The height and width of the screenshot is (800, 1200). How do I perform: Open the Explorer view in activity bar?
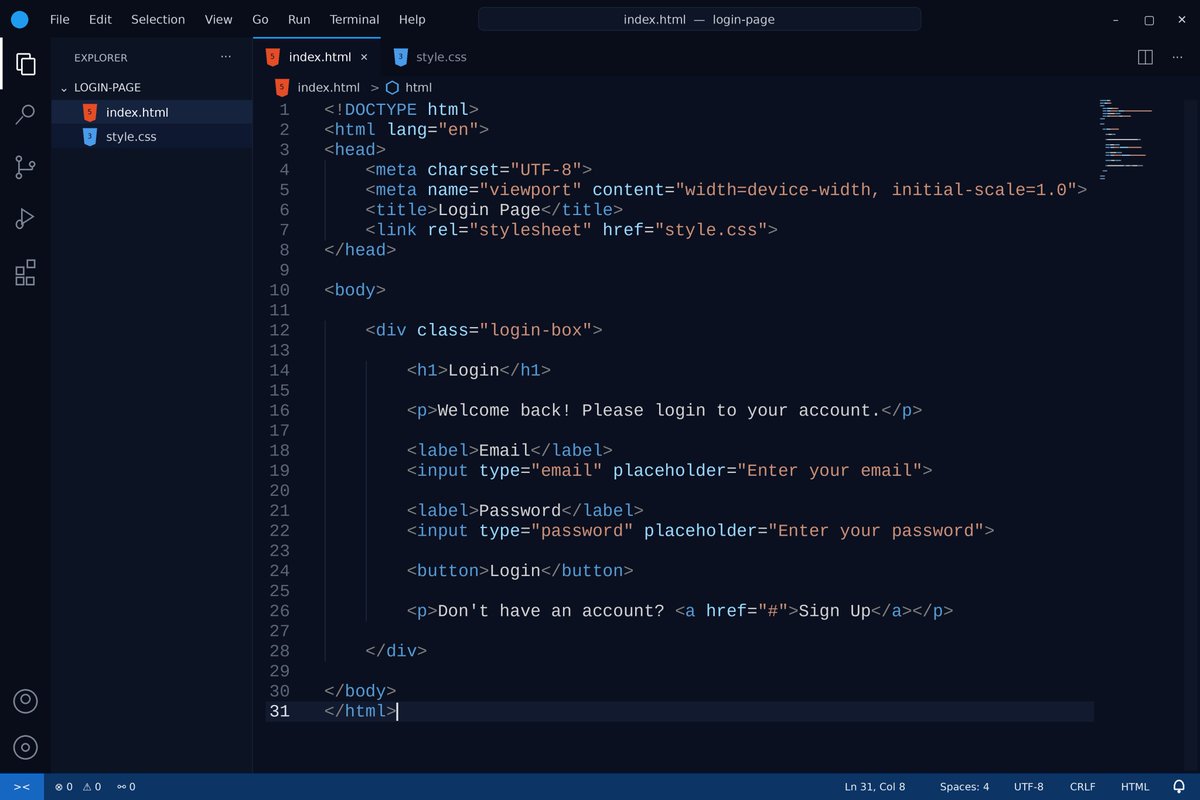[25, 65]
